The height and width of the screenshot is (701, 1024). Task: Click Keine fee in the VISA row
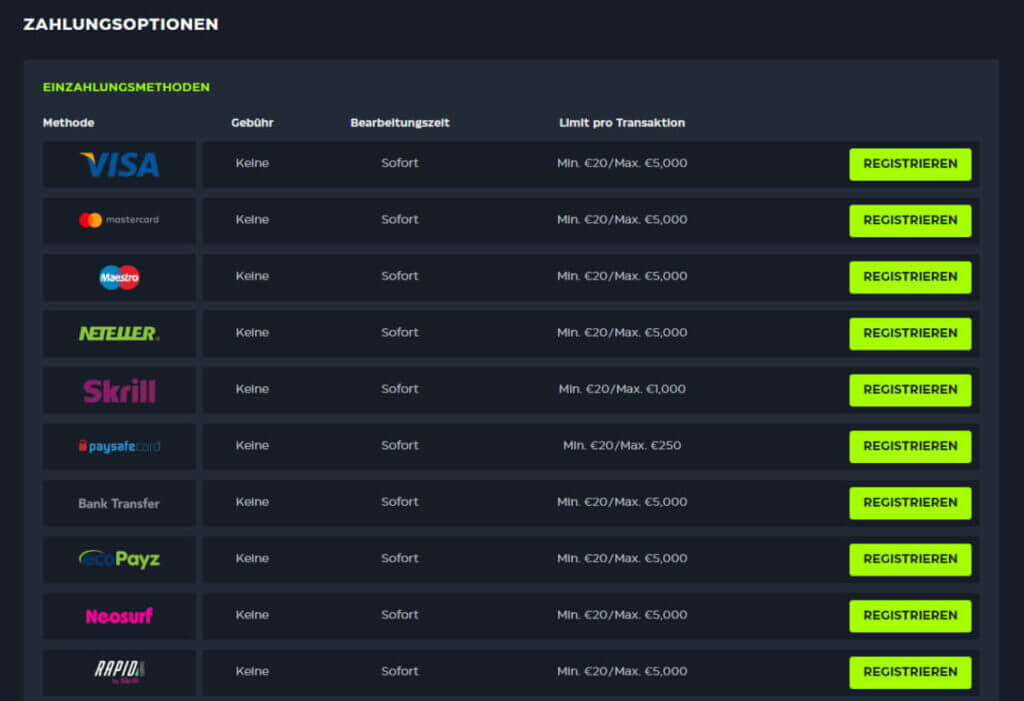pyautogui.click(x=252, y=163)
